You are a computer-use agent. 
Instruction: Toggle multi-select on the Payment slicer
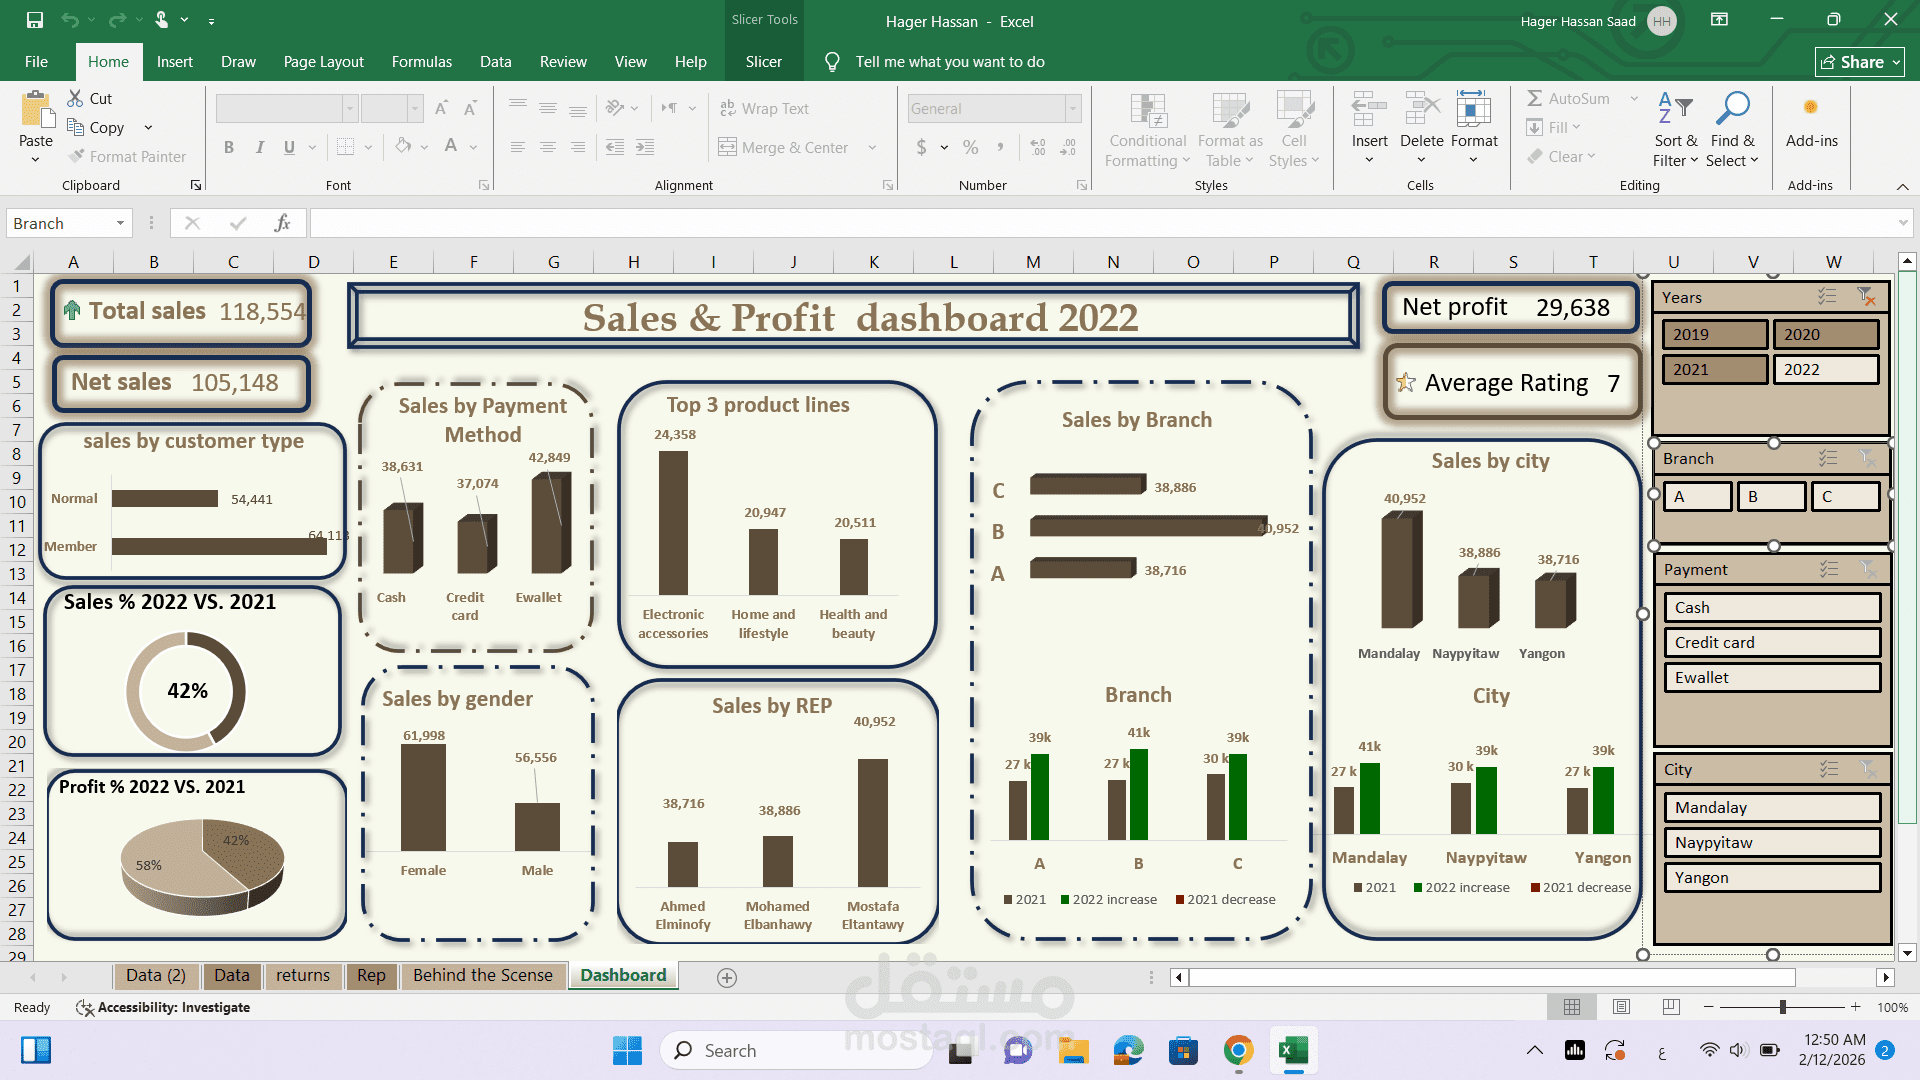[x=1830, y=568]
